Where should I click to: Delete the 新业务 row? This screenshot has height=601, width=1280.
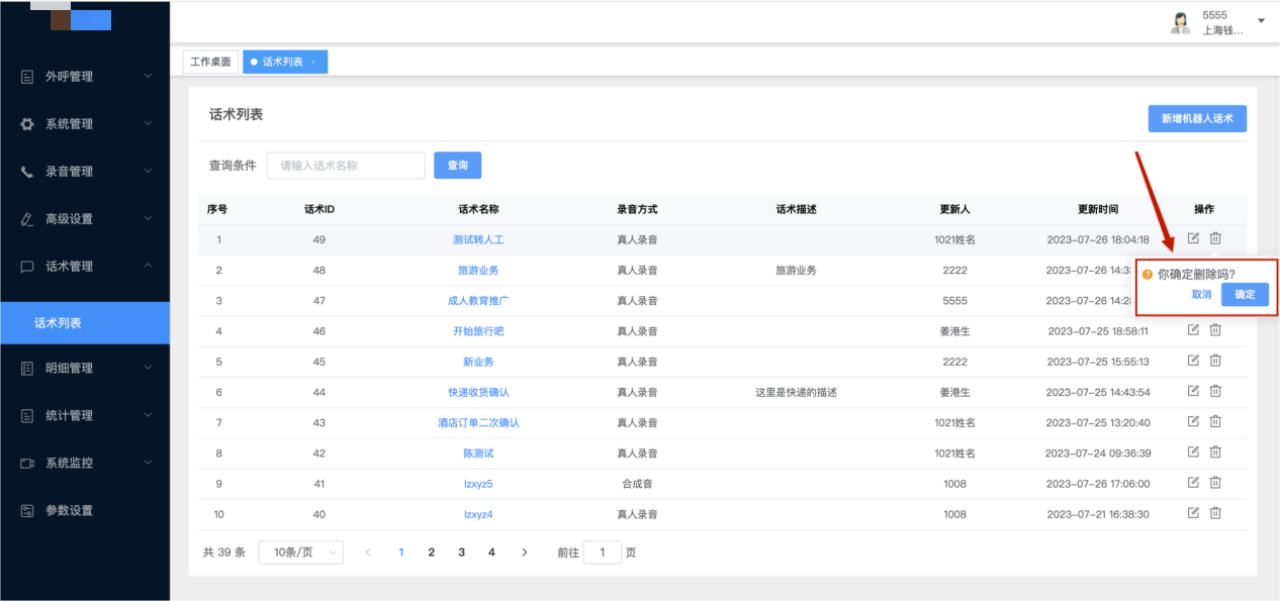coord(1215,361)
